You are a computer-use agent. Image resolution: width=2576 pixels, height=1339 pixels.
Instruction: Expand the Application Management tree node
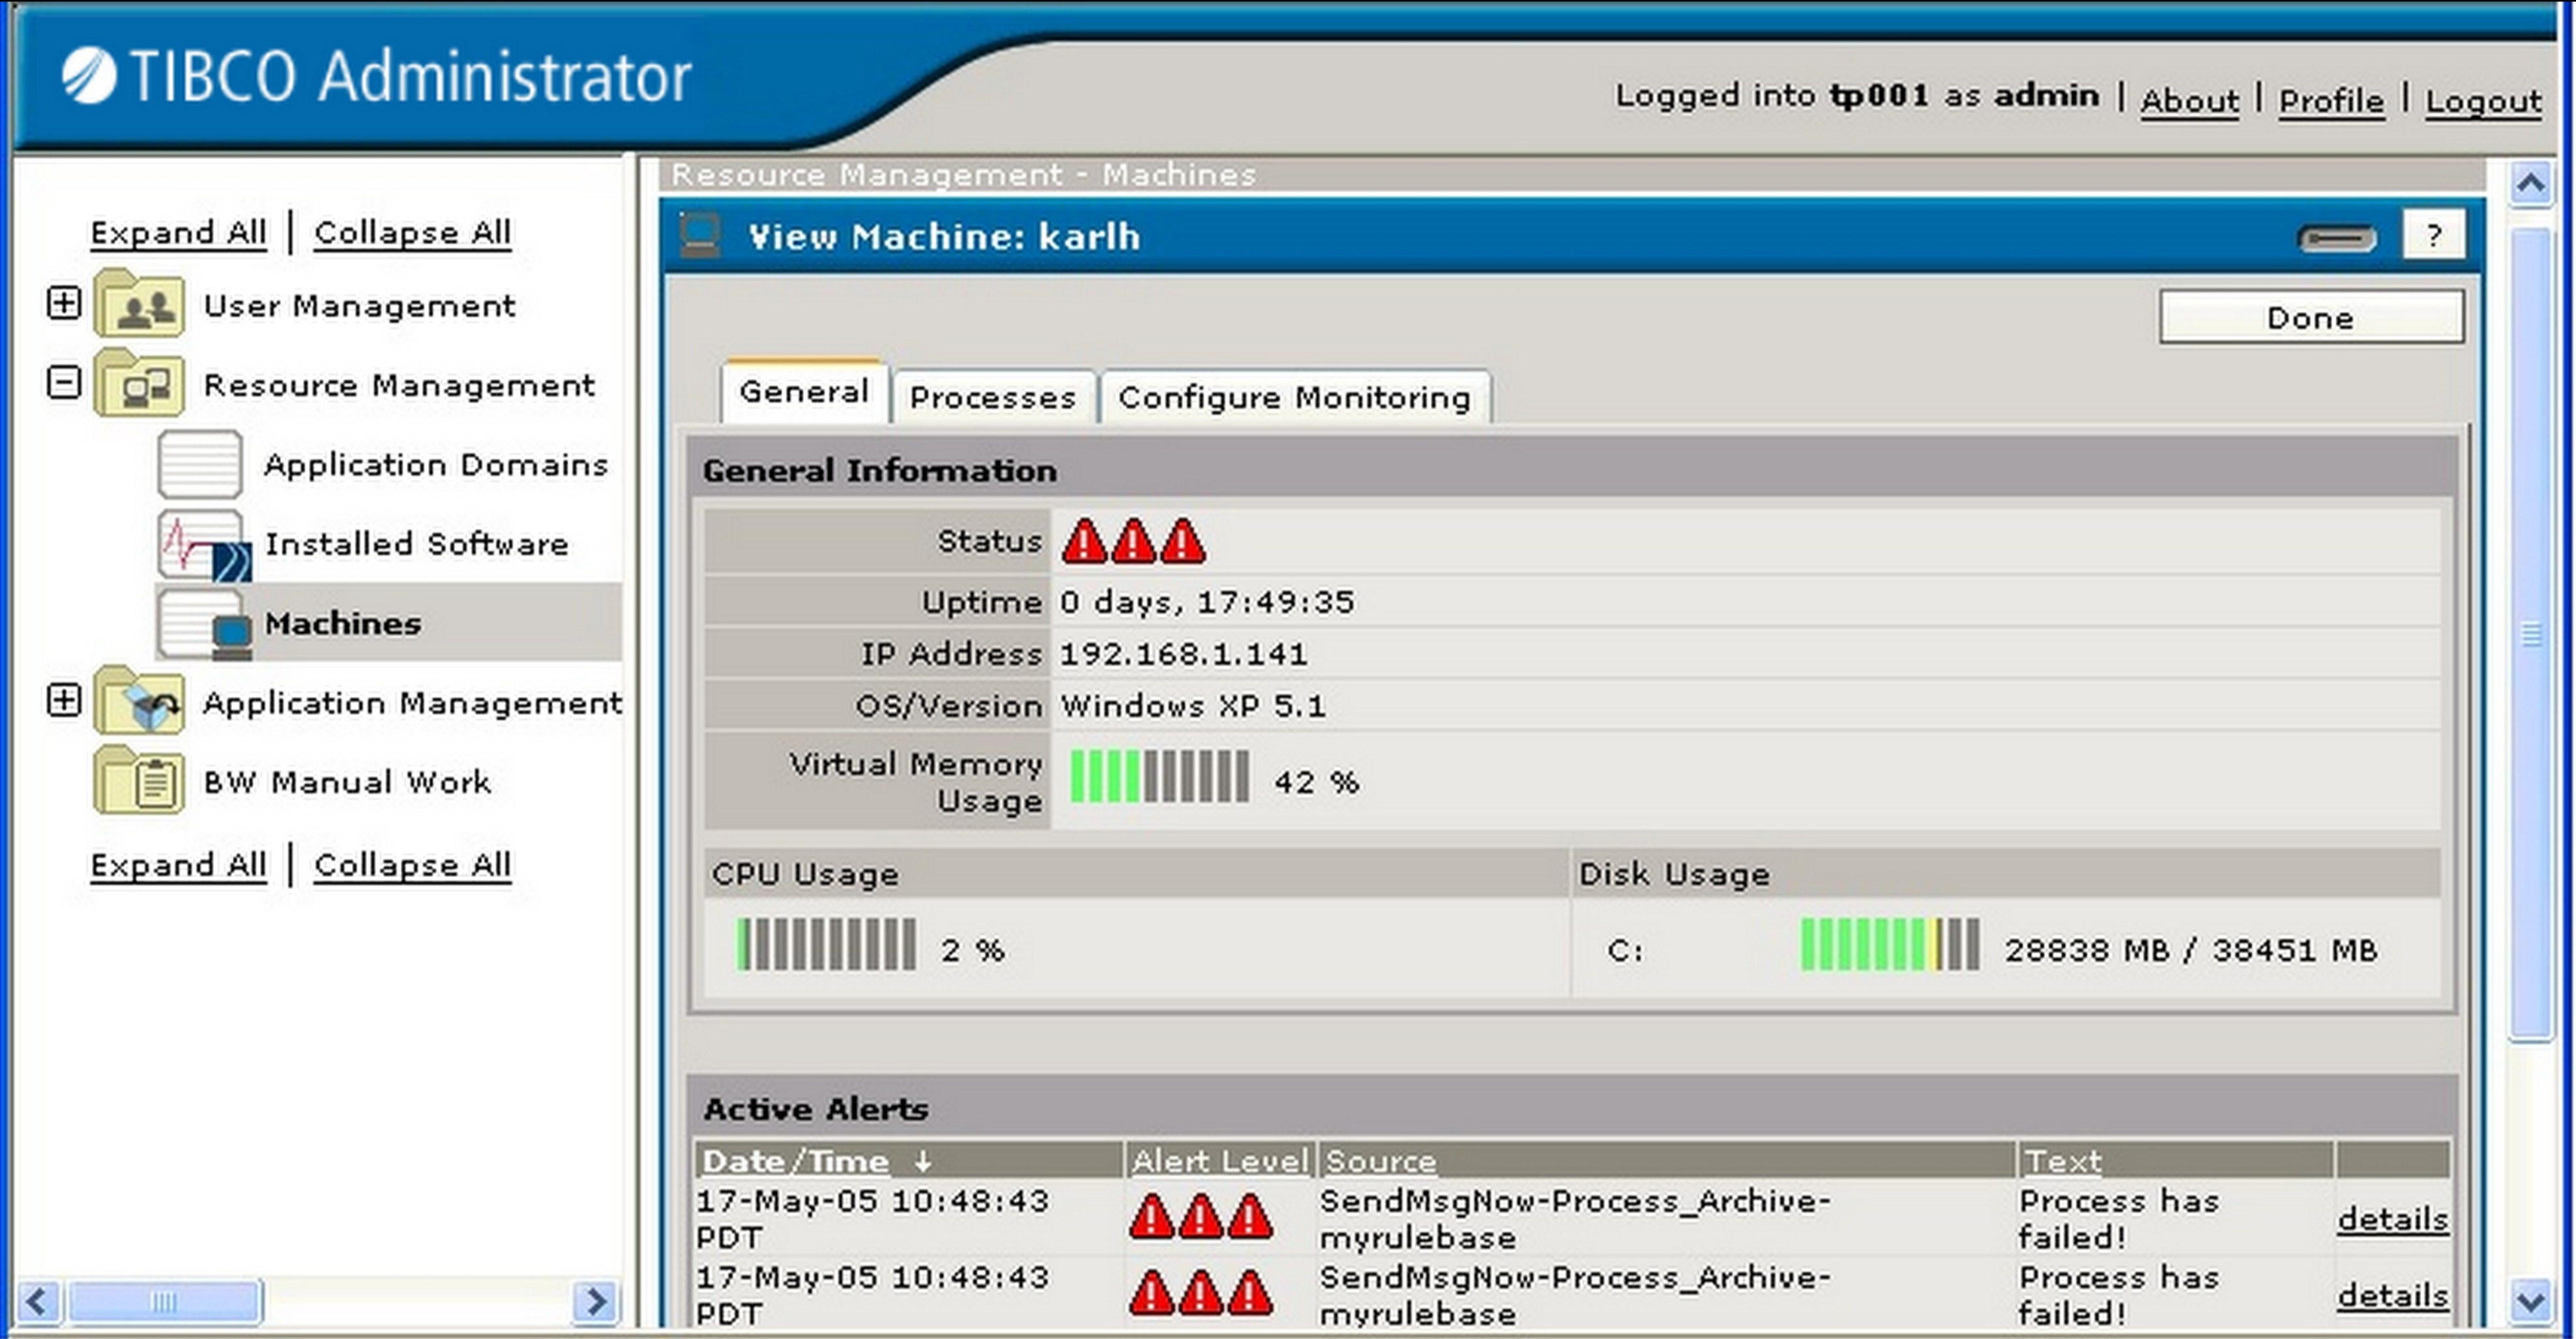click(64, 701)
